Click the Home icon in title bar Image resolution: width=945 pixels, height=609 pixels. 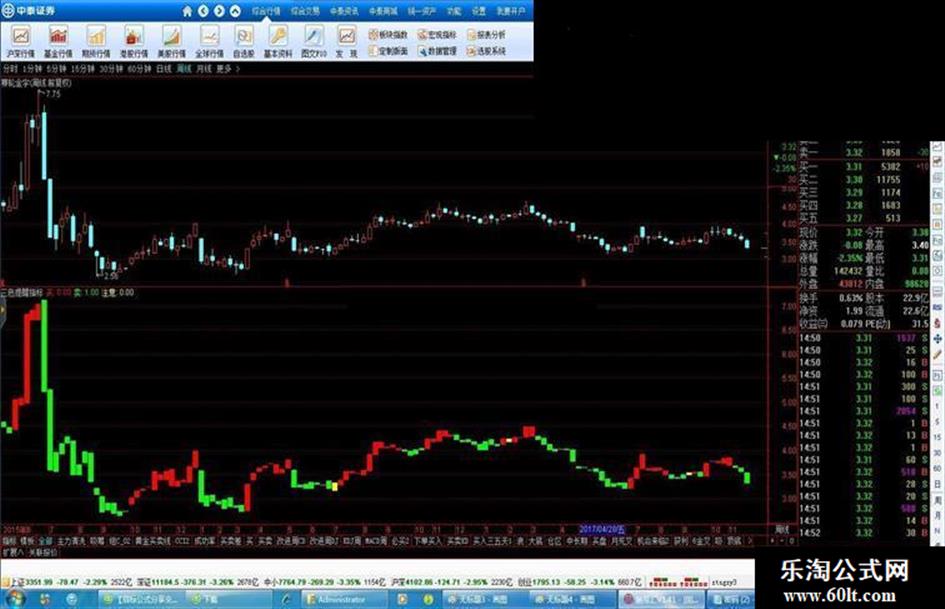coord(187,11)
